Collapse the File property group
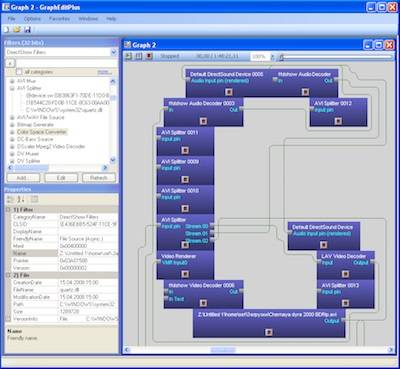This screenshot has height=369, width=400. click(9, 275)
